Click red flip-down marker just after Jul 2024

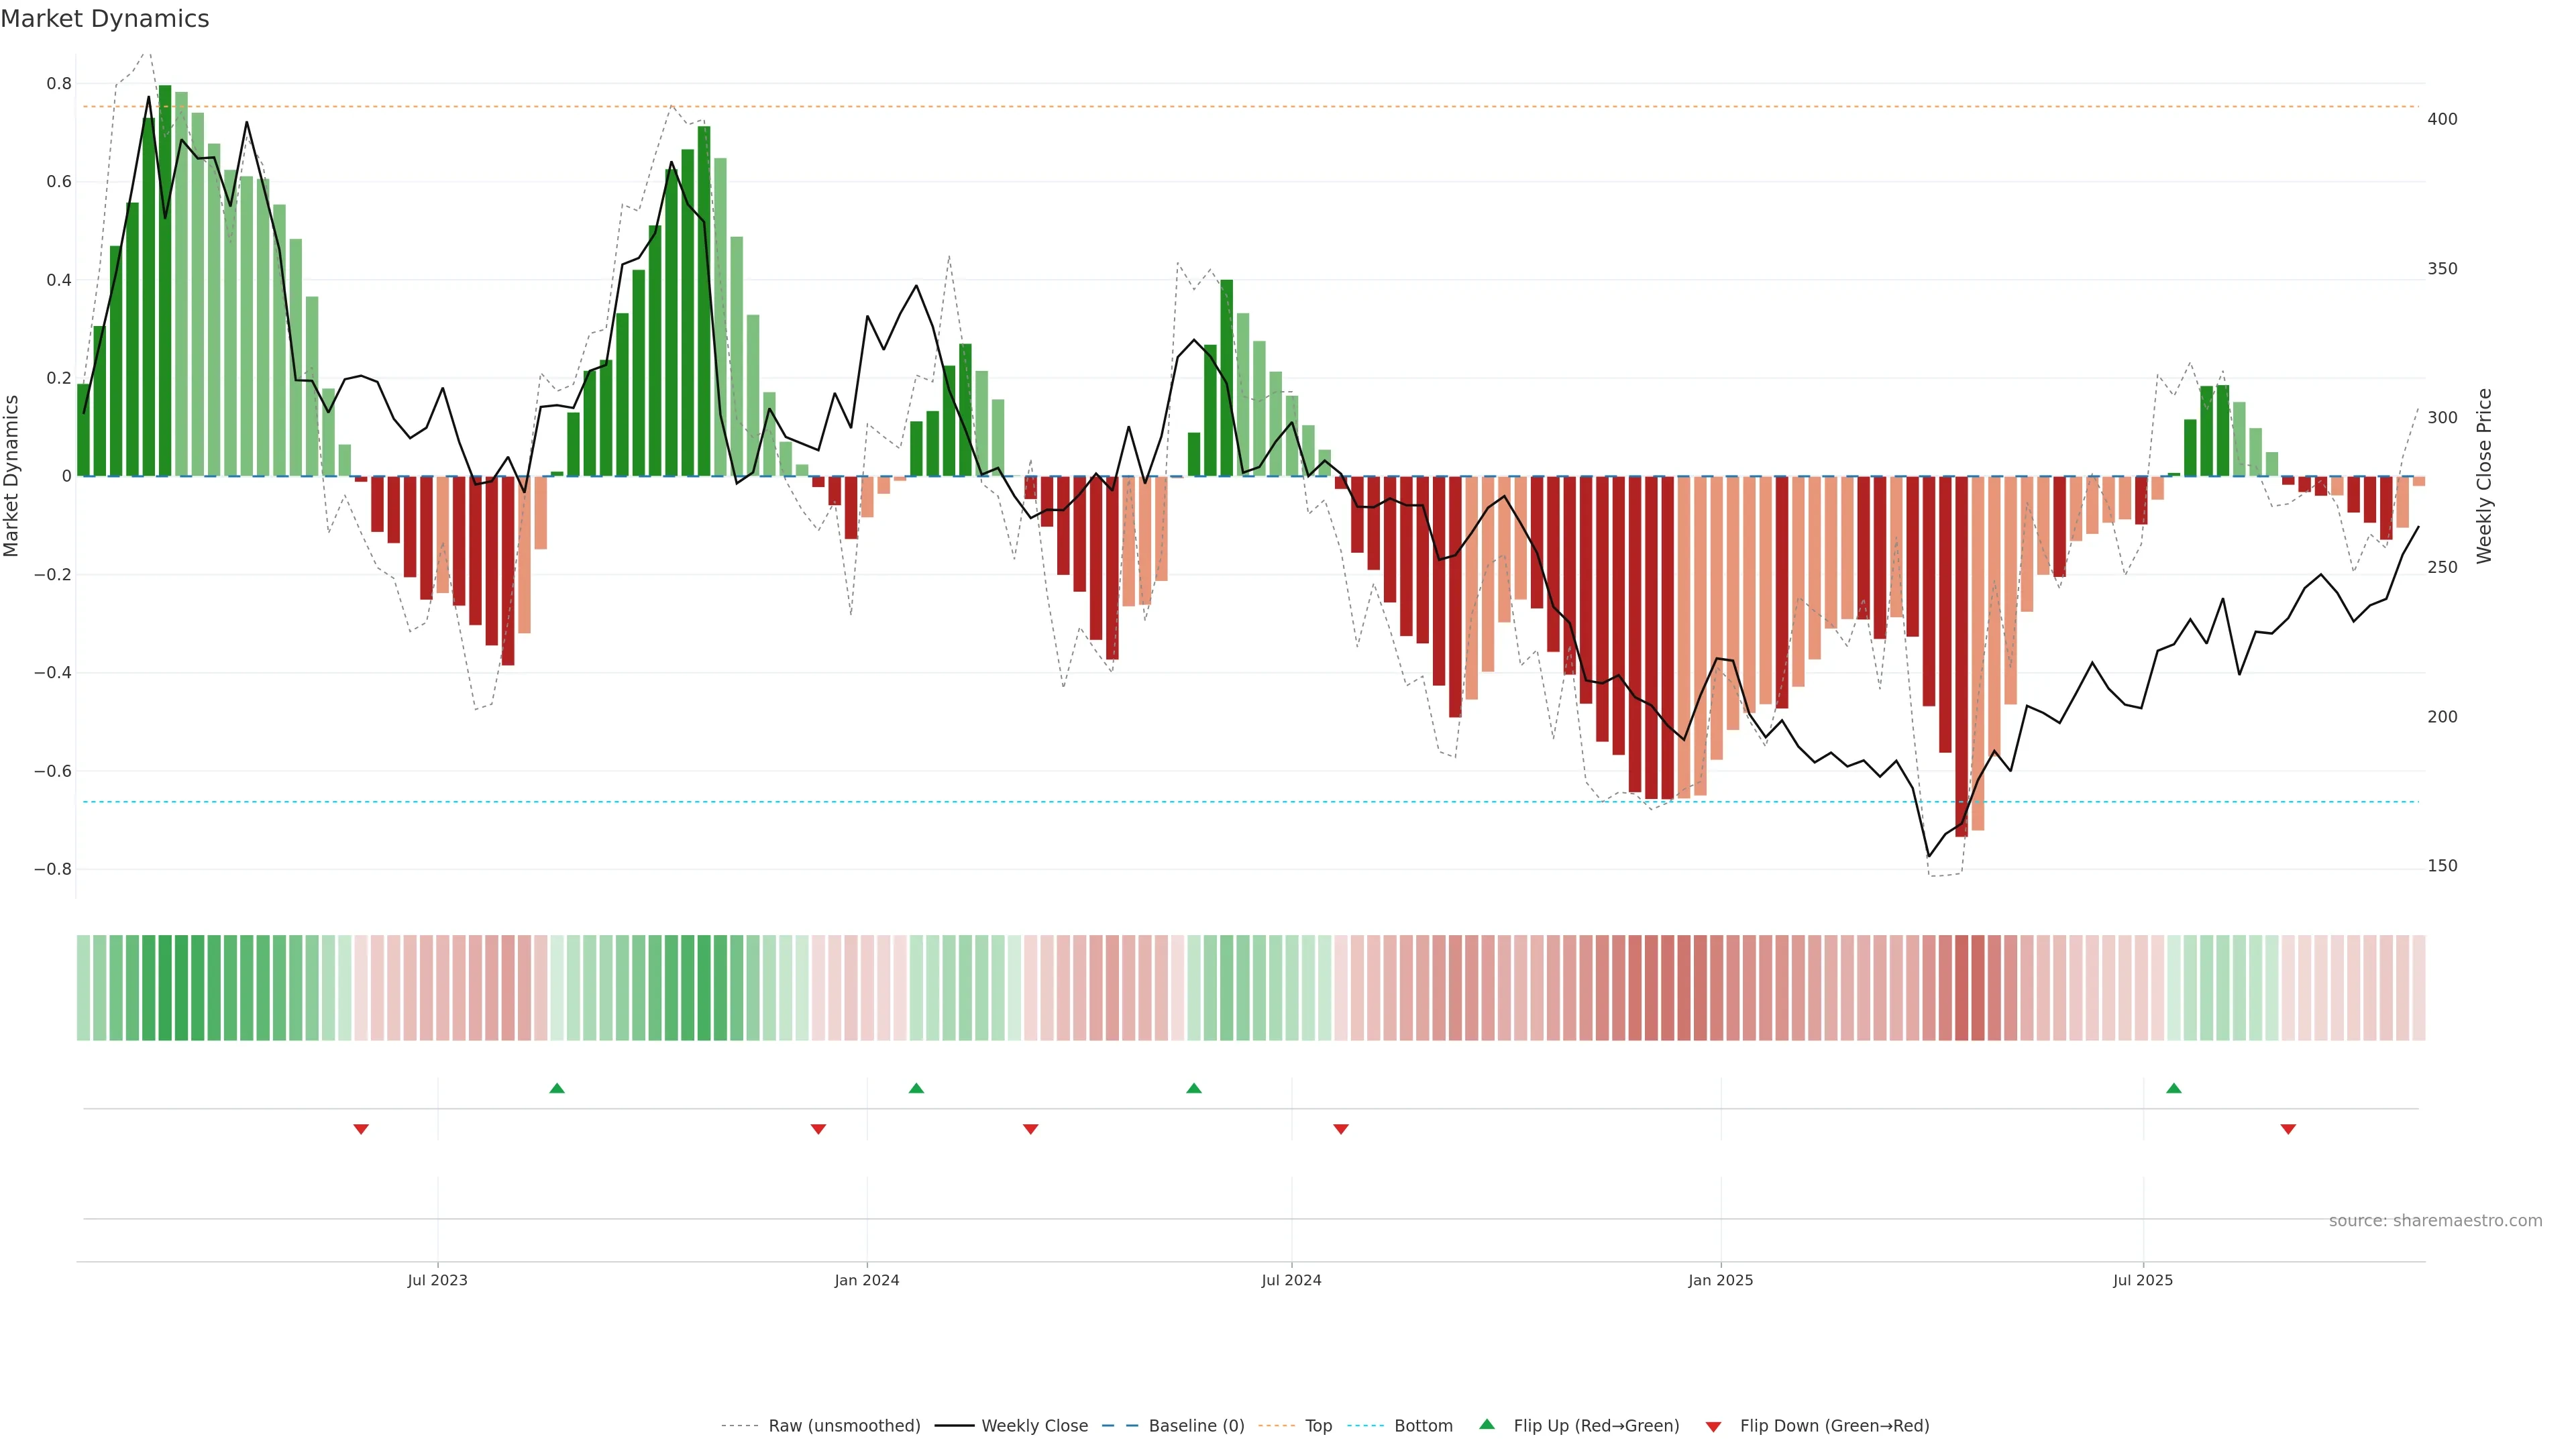(1341, 1129)
